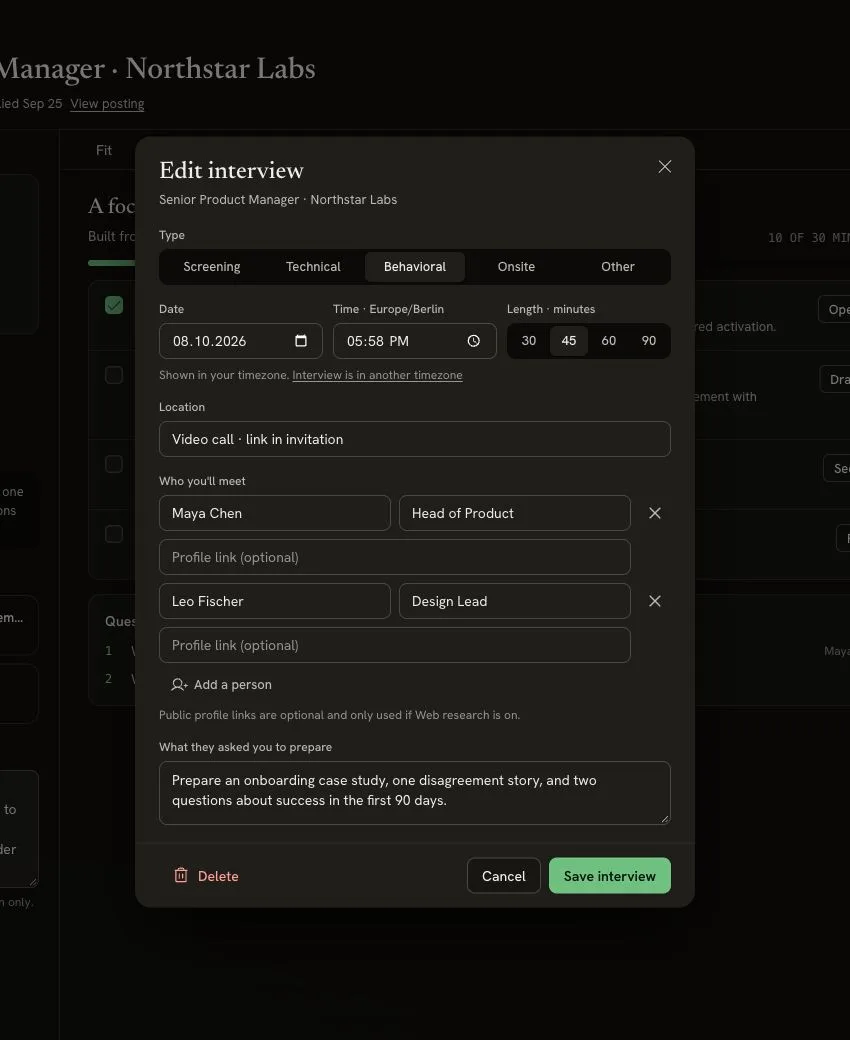Click the profile link field under Leo Fischer
The height and width of the screenshot is (1040, 850).
[395, 645]
